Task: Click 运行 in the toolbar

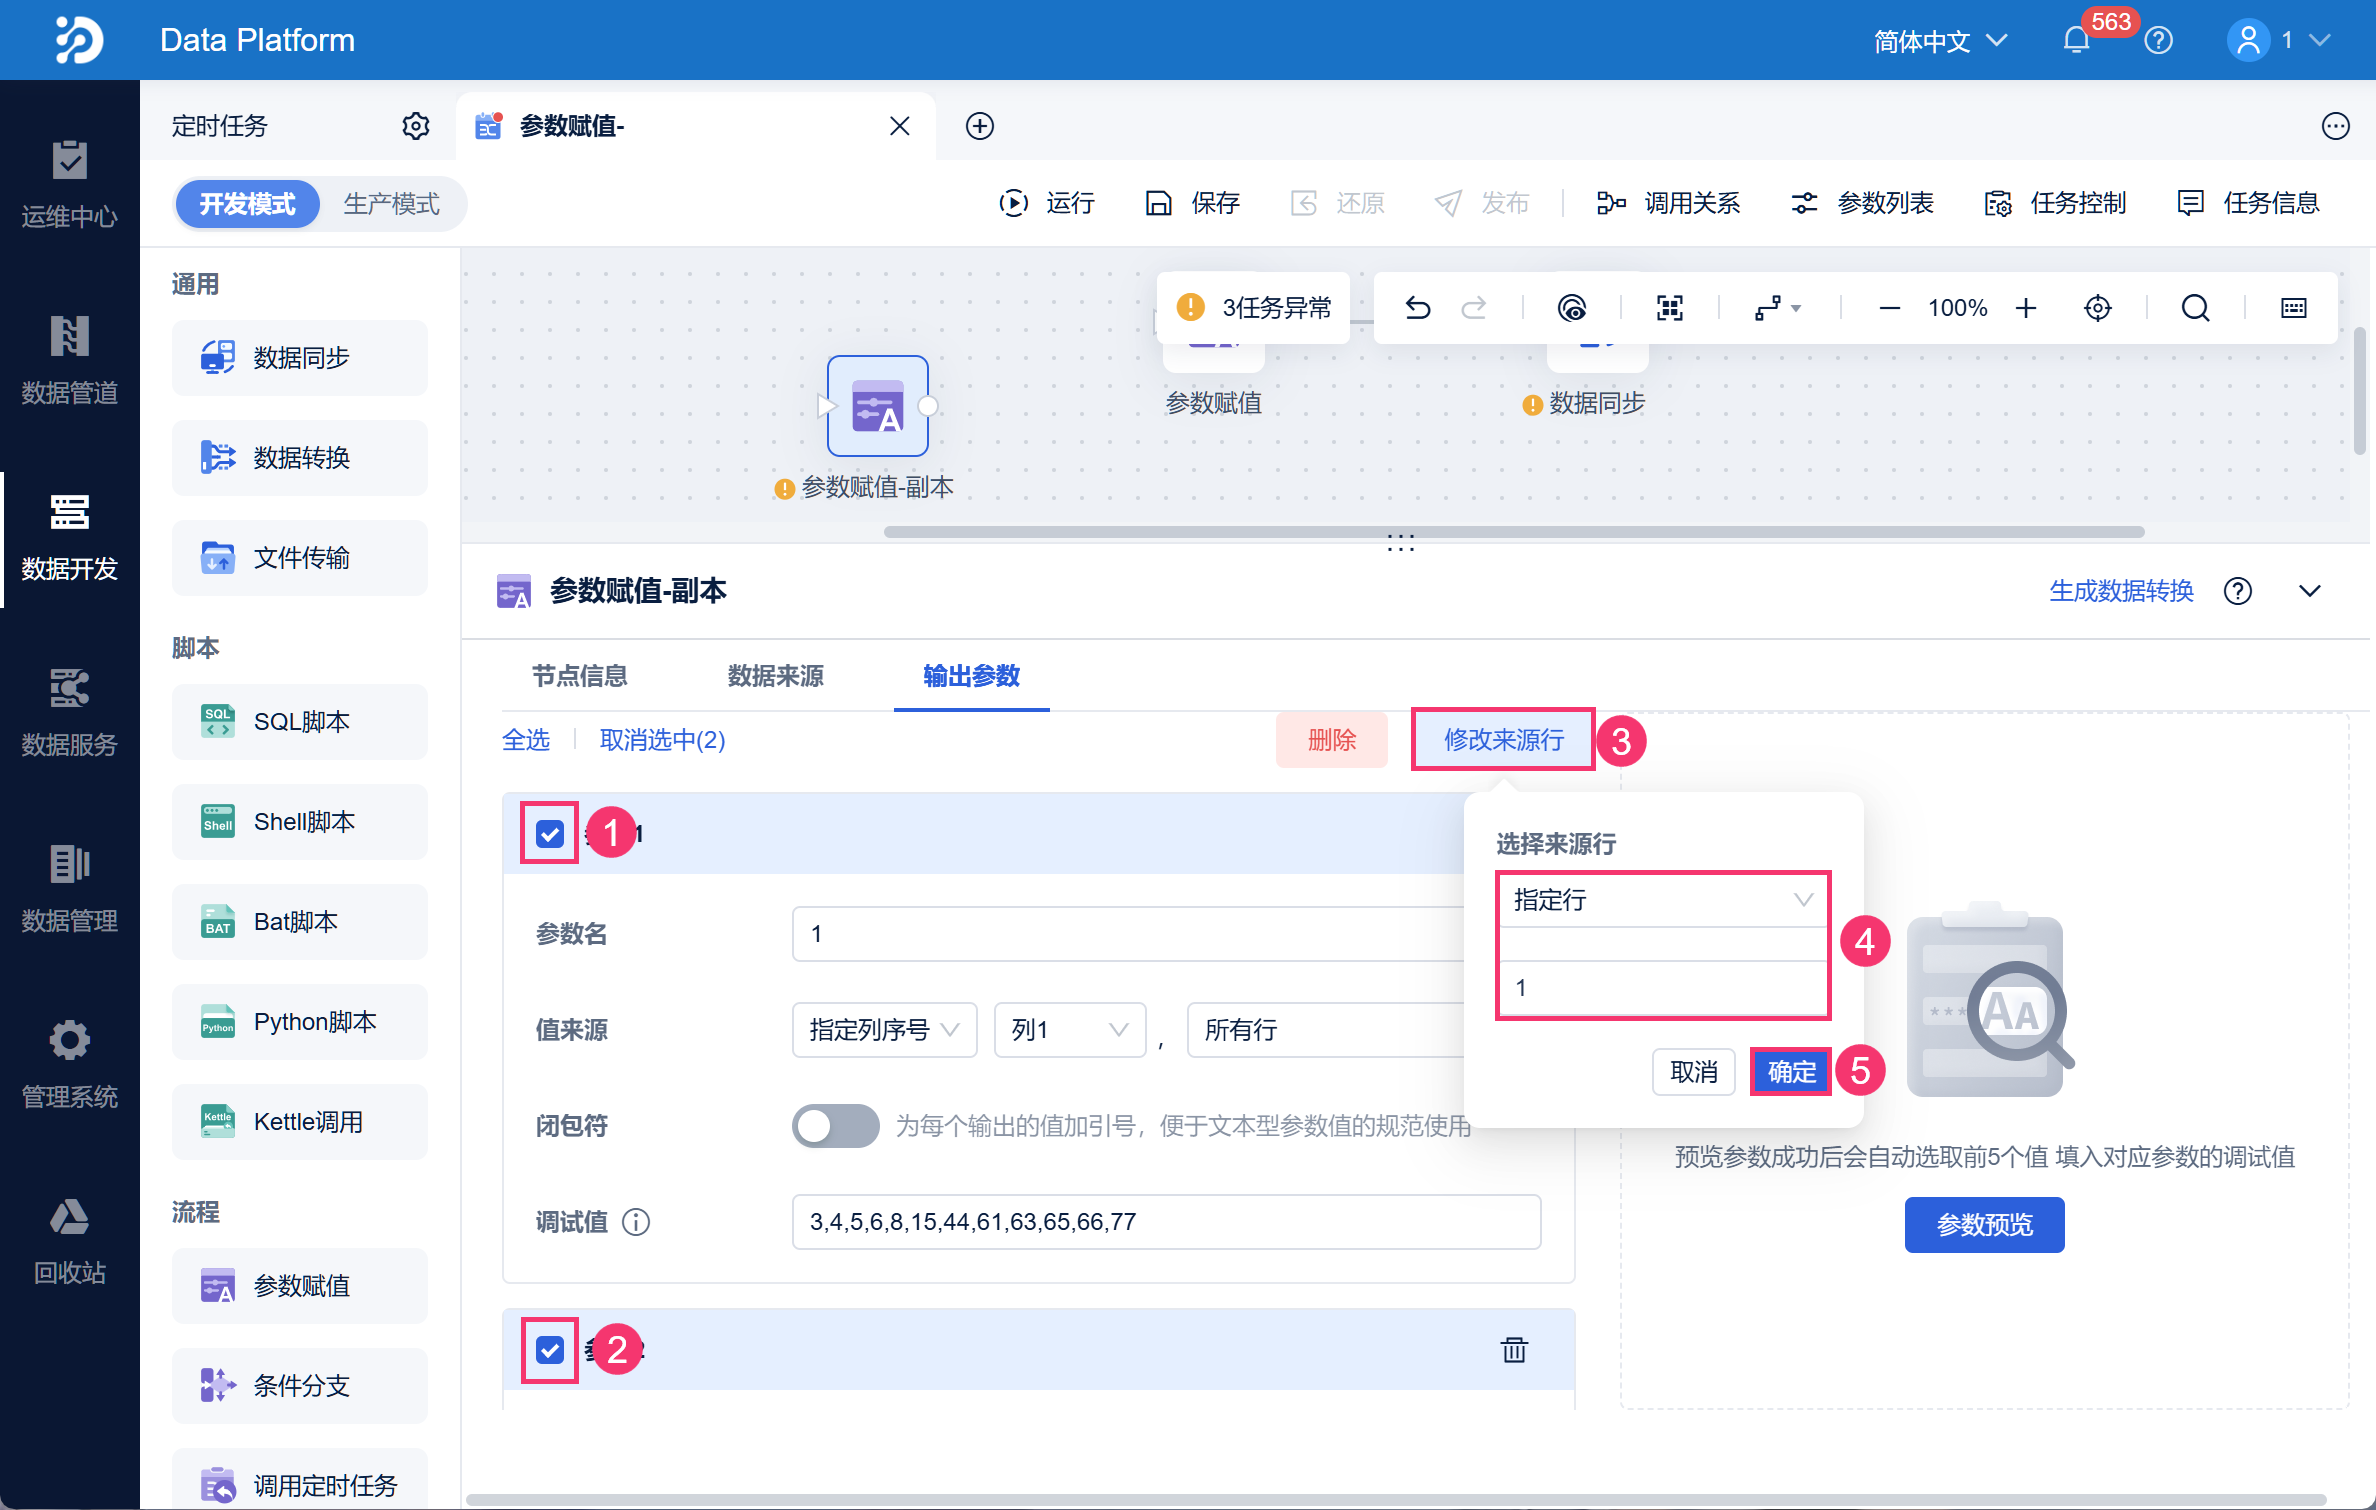Action: tap(1048, 204)
